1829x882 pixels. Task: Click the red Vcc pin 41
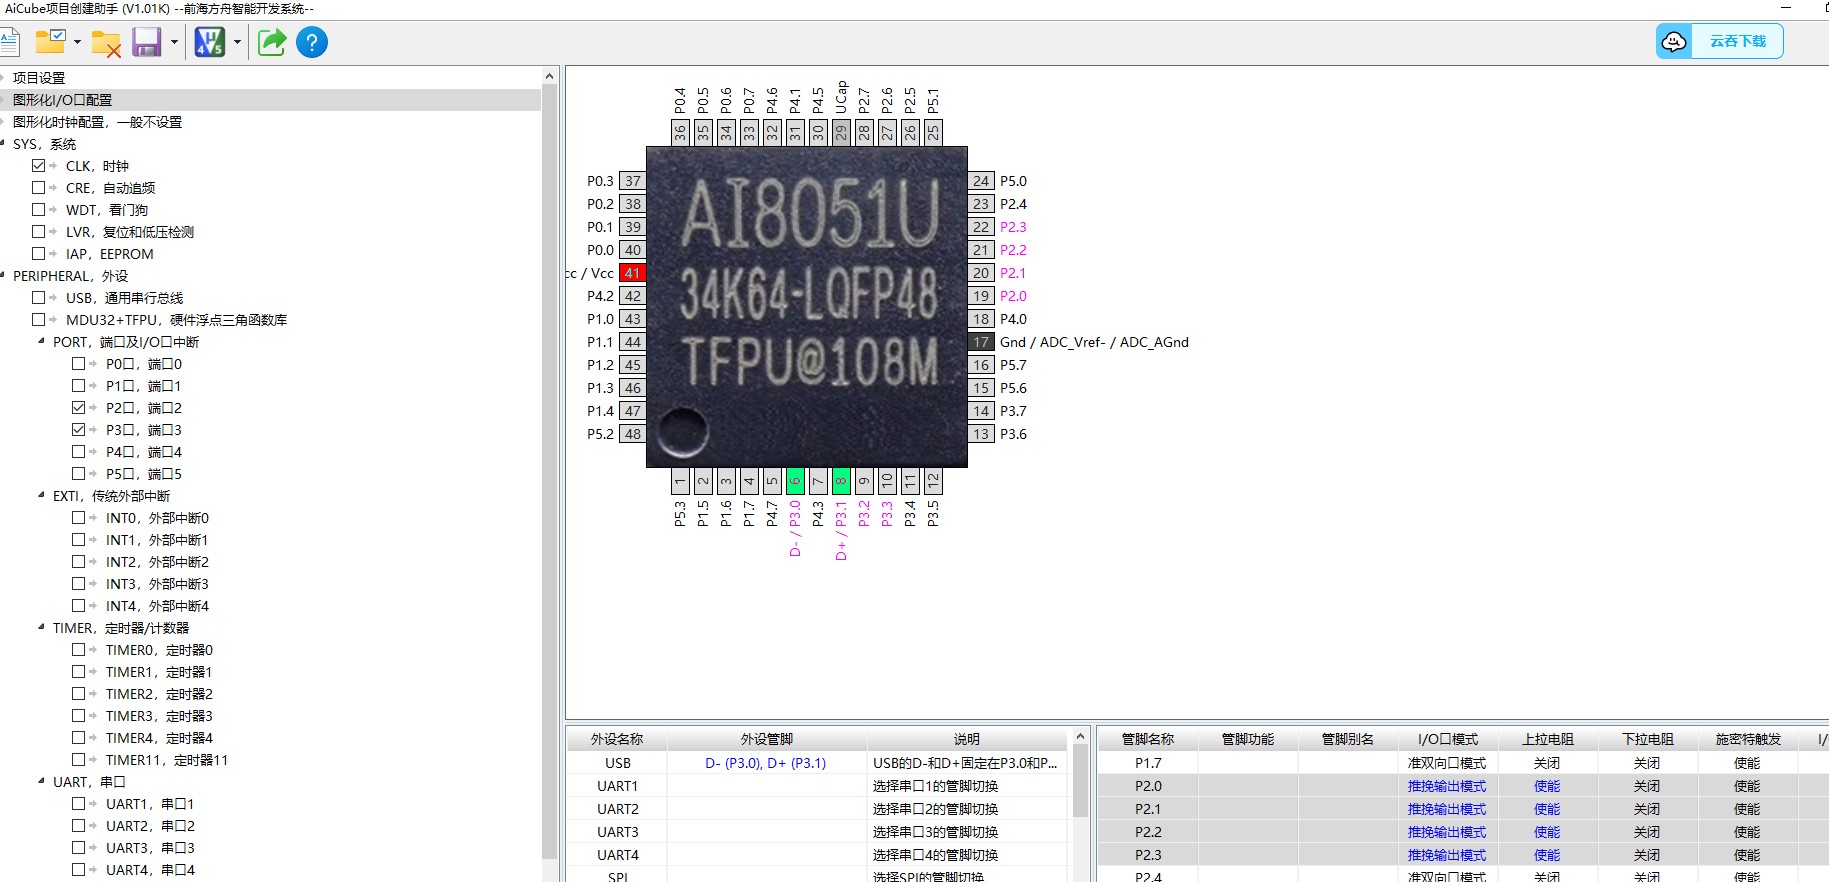[632, 273]
